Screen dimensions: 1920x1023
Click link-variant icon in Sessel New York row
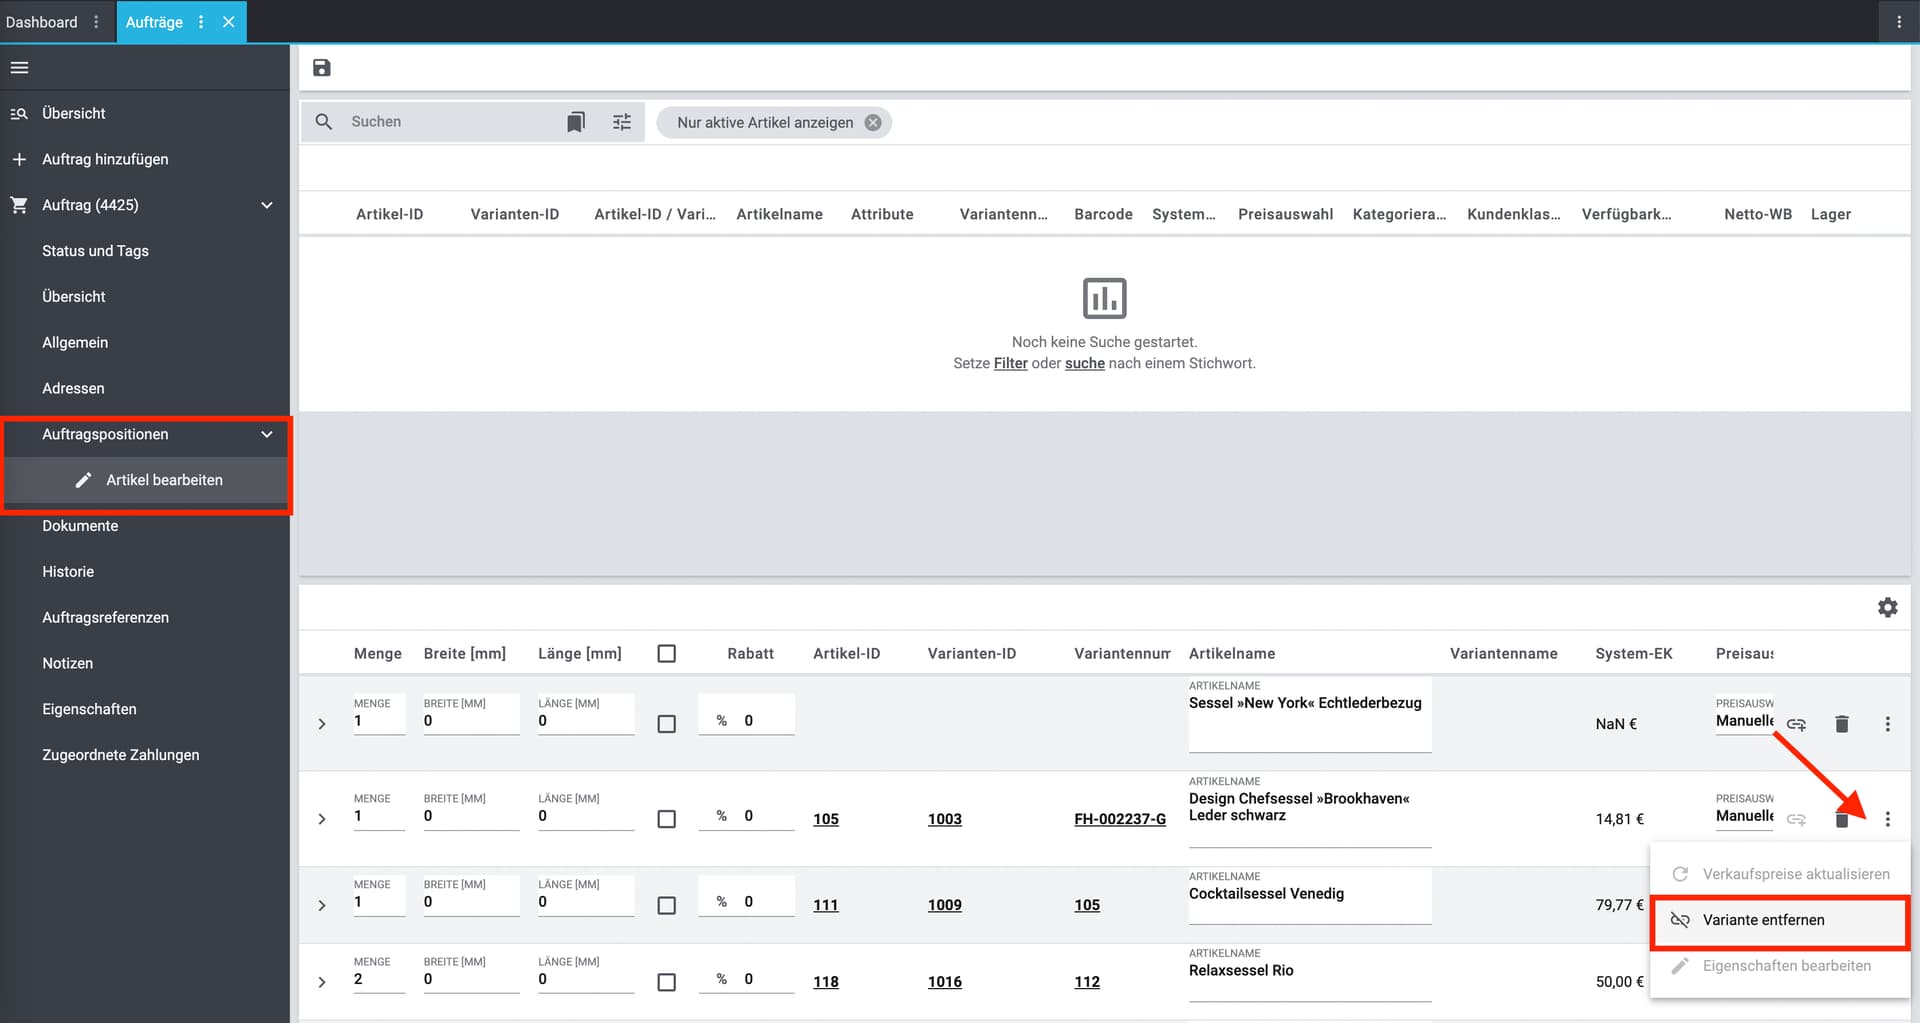[x=1797, y=724]
